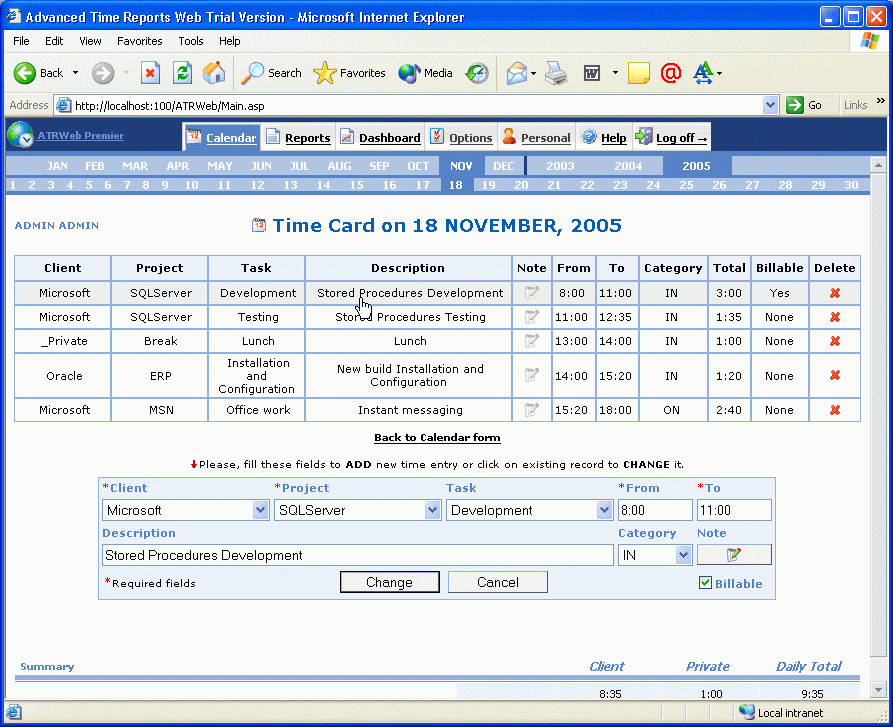Delete the Lunch time entry
The width and height of the screenshot is (893, 727).
coord(835,341)
